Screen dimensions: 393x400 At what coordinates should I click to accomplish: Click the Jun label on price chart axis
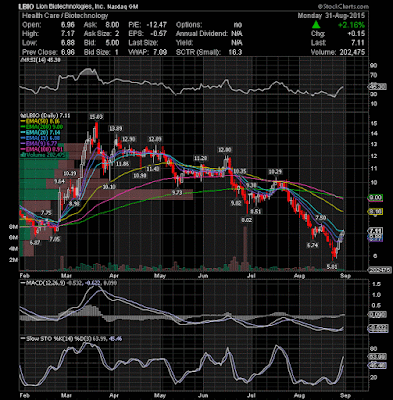click(x=202, y=276)
